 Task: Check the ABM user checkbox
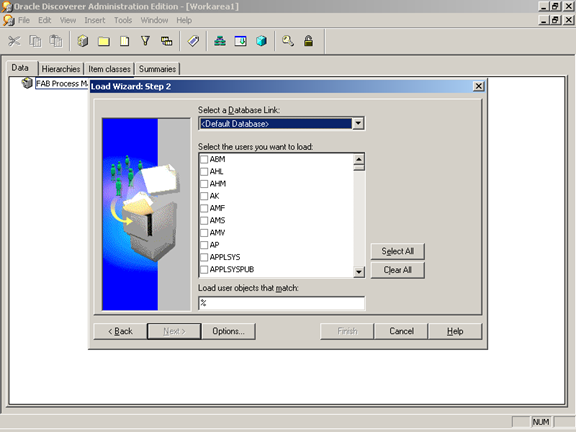click(x=204, y=159)
